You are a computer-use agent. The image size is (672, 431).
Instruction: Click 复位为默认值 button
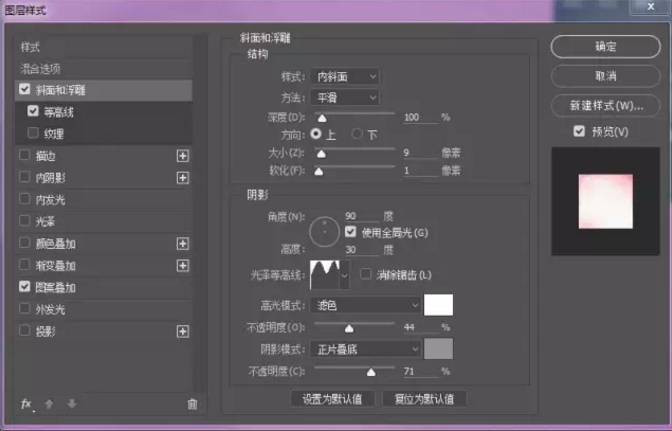coord(424,399)
